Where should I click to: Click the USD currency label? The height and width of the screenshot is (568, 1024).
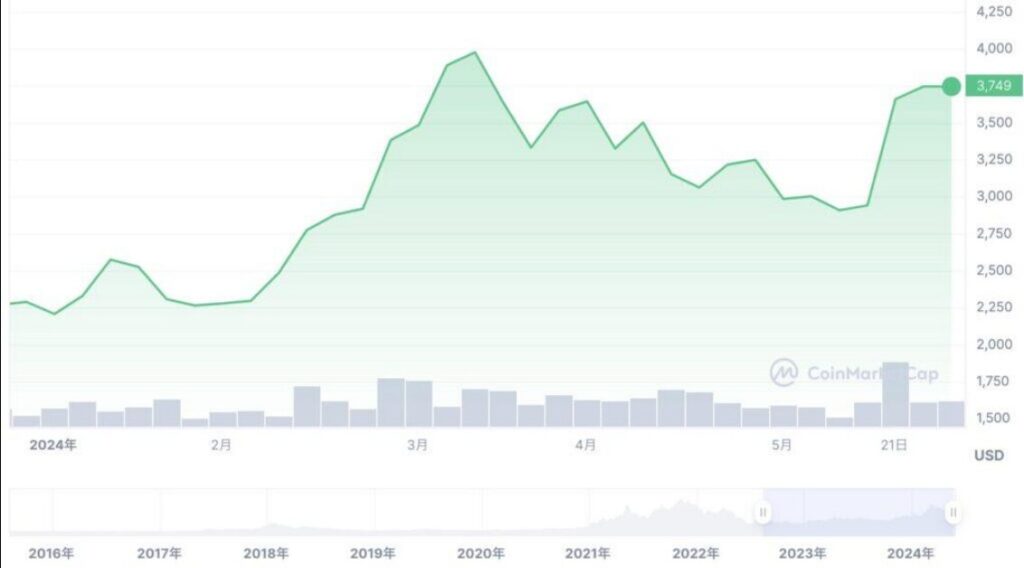[x=988, y=455]
